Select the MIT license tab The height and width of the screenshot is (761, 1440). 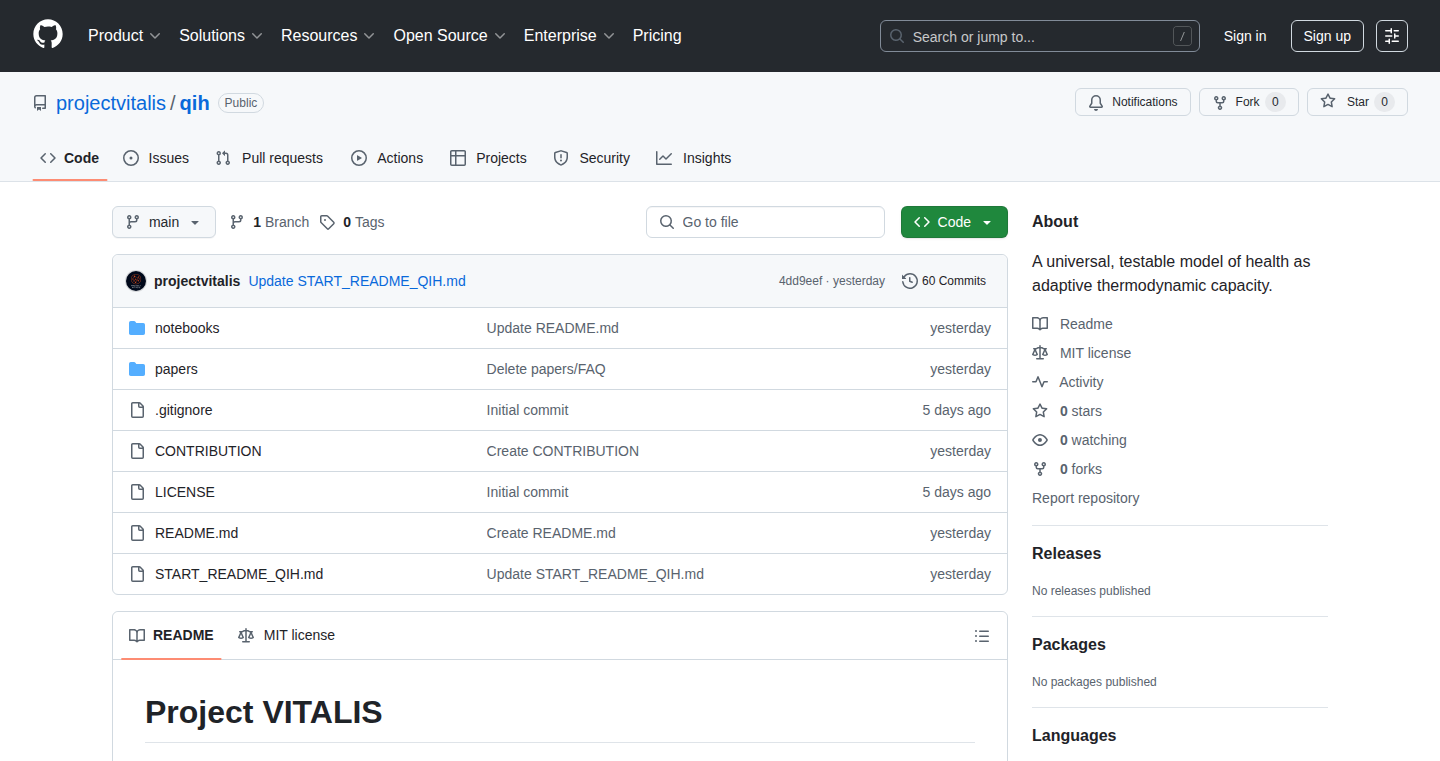point(287,635)
